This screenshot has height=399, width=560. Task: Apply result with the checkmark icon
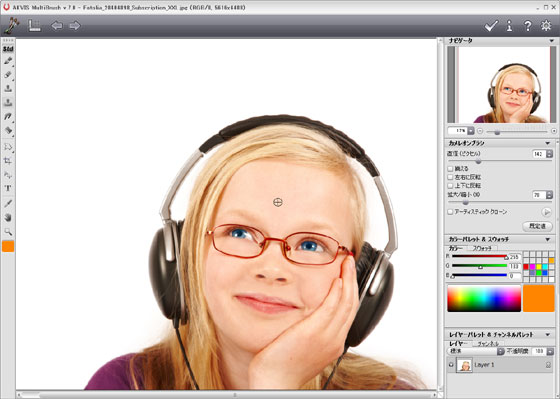click(491, 26)
